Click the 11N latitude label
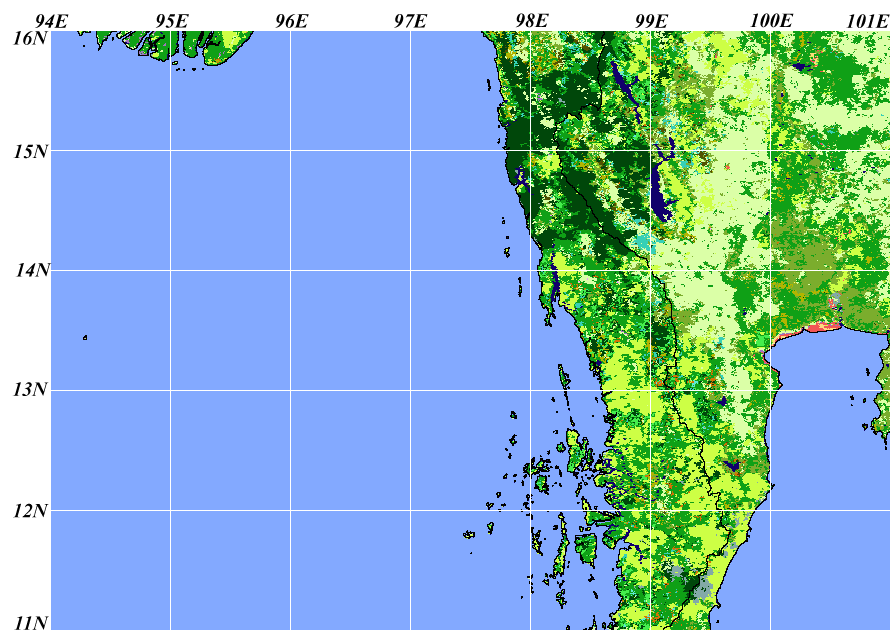The image size is (890, 630). (31, 623)
